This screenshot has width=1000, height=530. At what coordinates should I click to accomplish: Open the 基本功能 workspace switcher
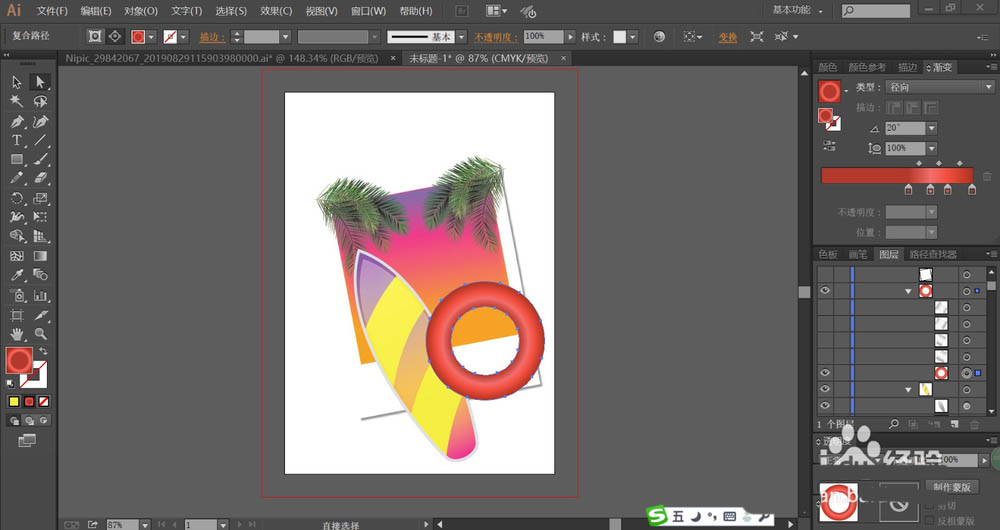(x=797, y=10)
